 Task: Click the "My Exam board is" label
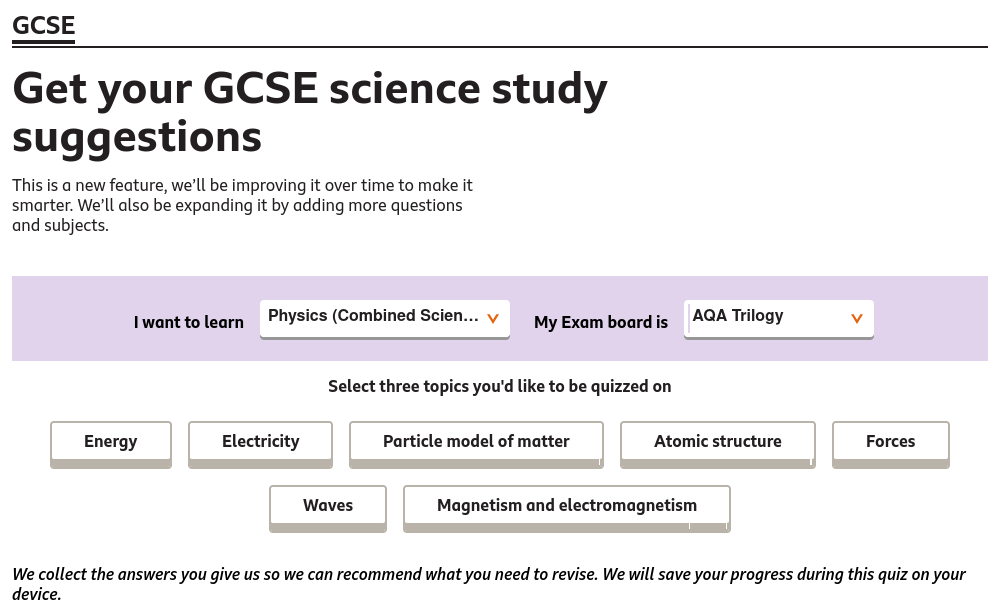click(x=601, y=323)
